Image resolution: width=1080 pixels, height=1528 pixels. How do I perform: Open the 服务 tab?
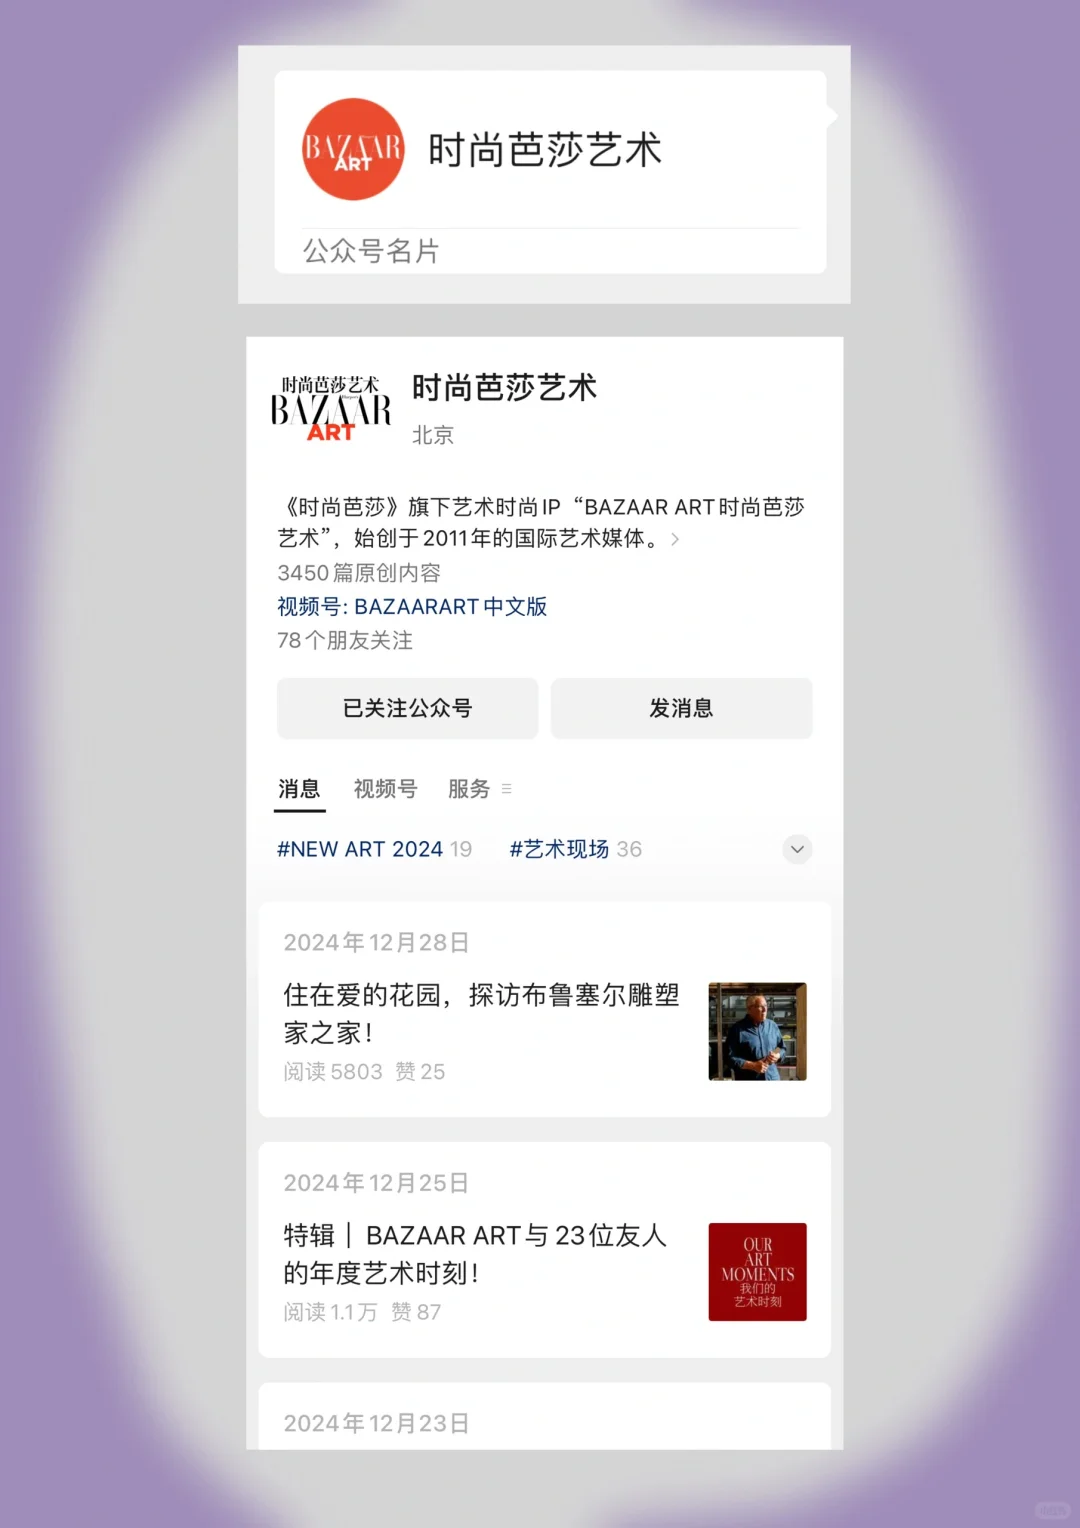pos(469,789)
